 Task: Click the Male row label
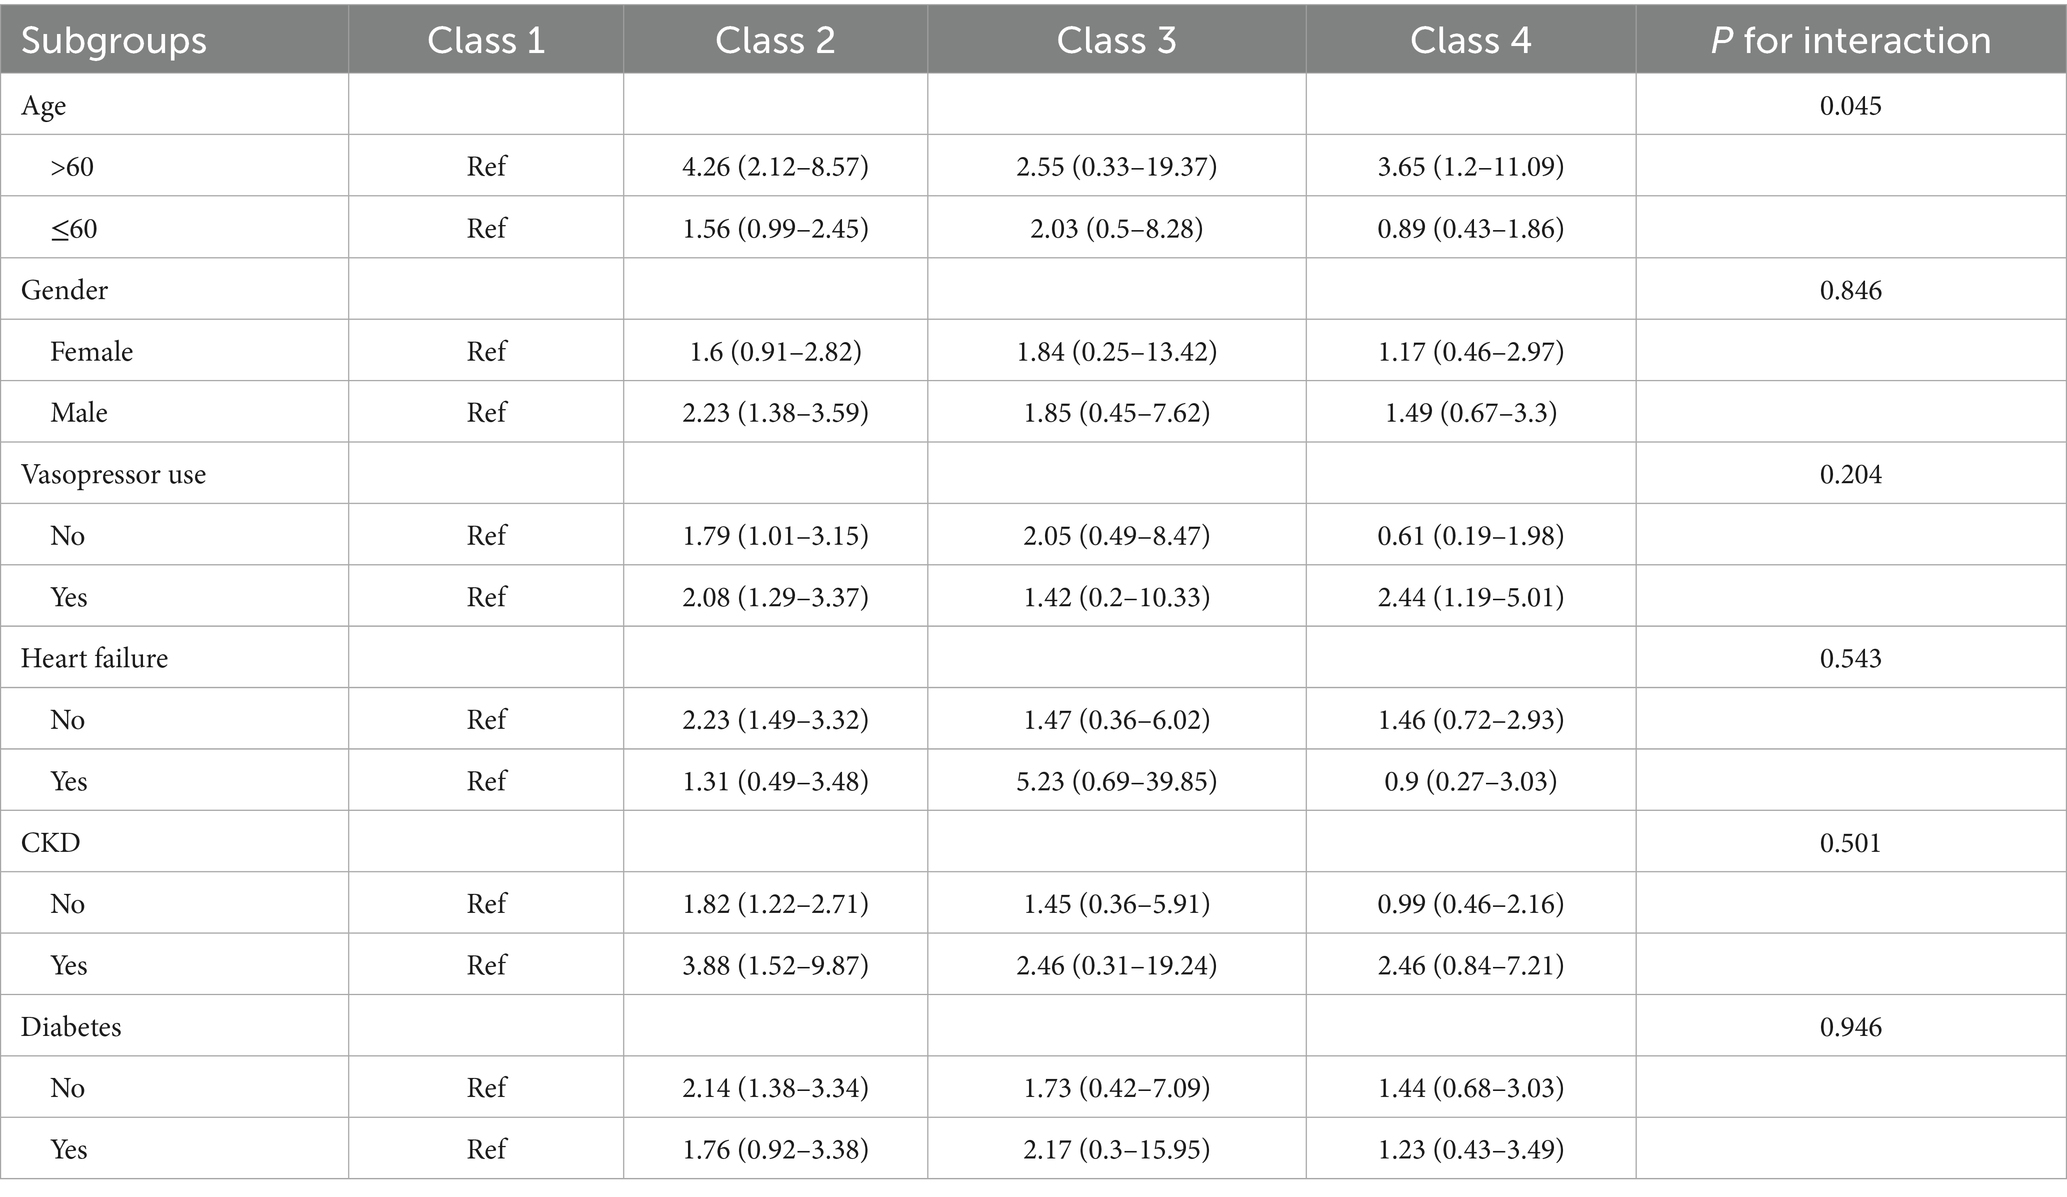click(79, 412)
